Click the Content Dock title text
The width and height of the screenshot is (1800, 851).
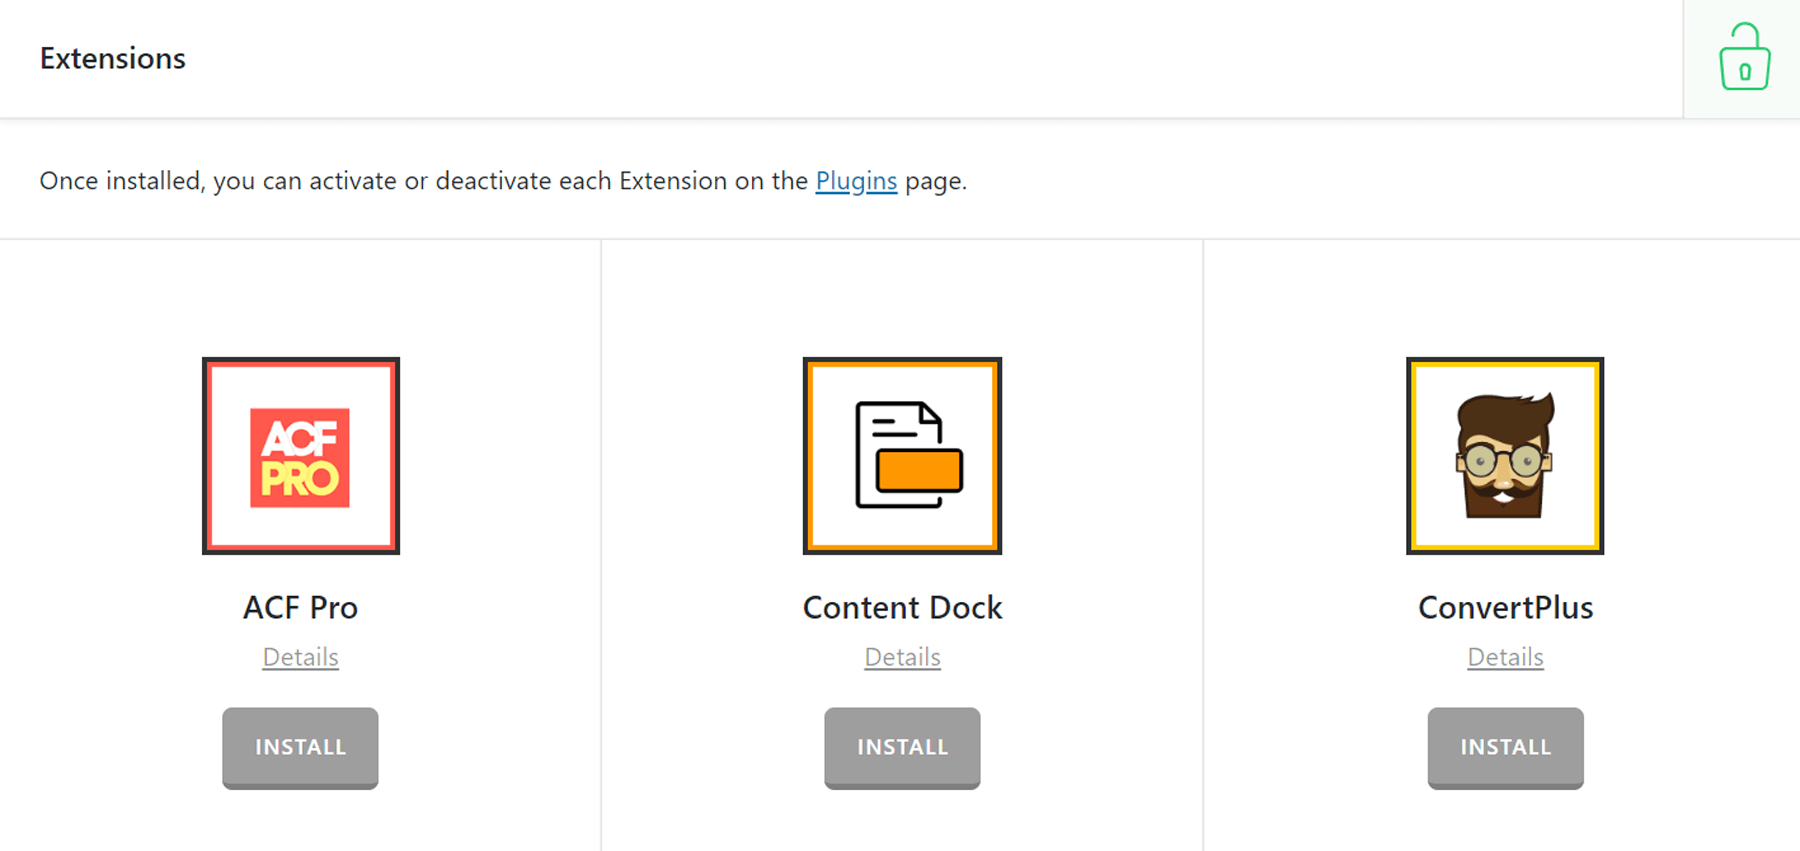(901, 607)
